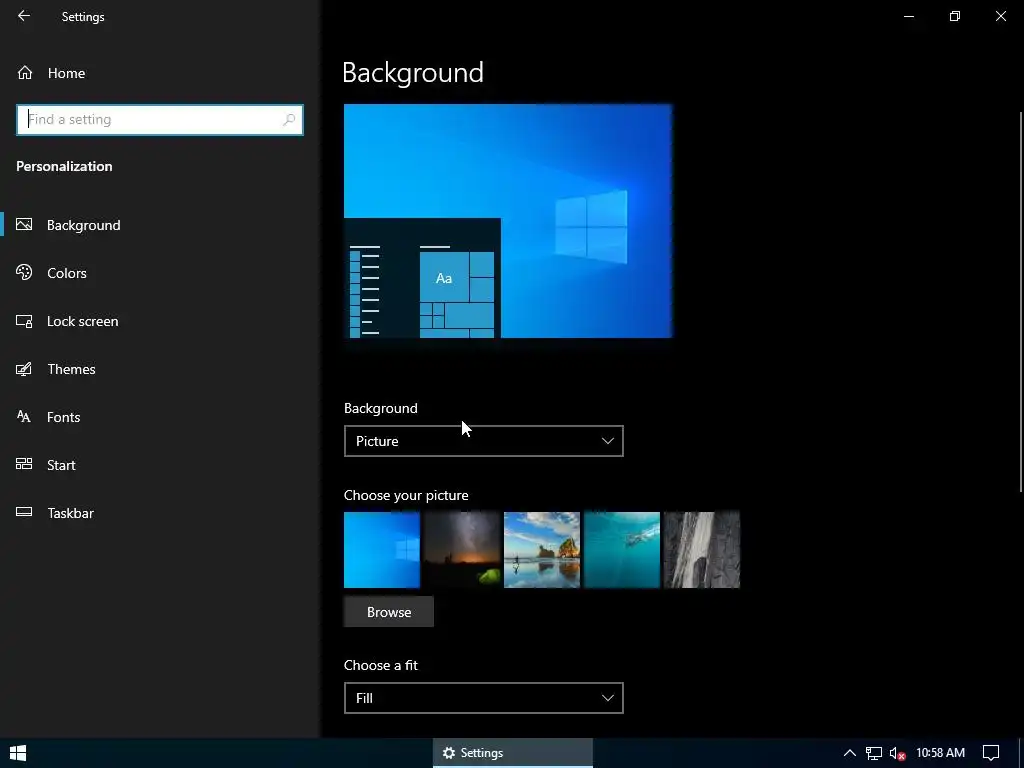The height and width of the screenshot is (768, 1024).
Task: Open the Windows Start button
Action: coord(18,753)
